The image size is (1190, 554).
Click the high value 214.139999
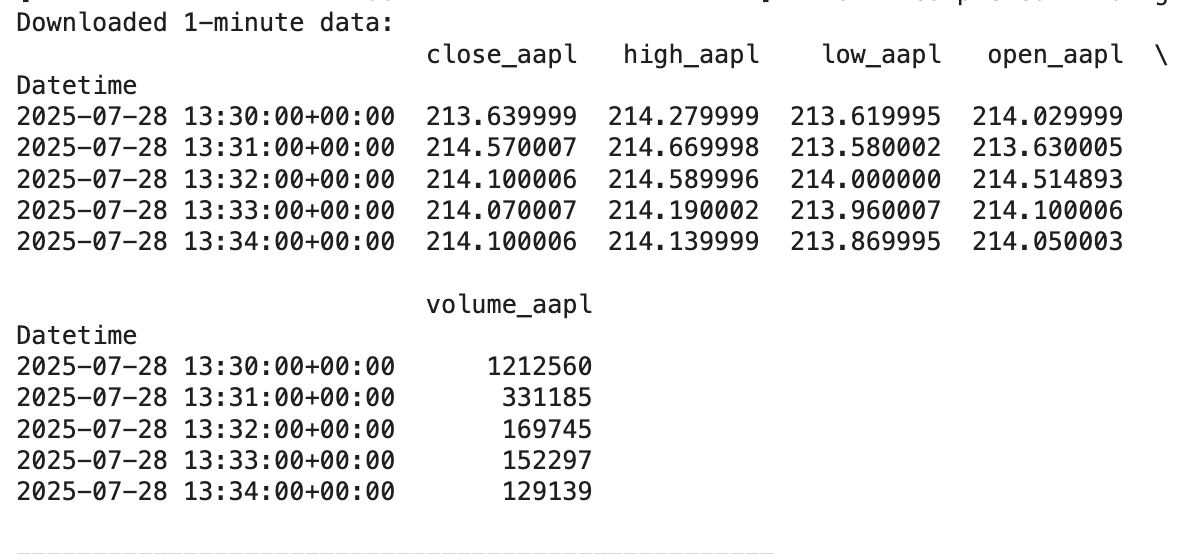click(684, 242)
